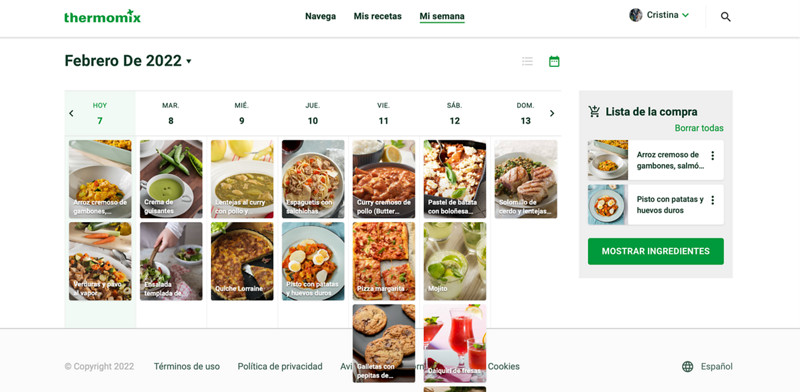
Task: Click the shopping cart icon
Action: tap(594, 111)
